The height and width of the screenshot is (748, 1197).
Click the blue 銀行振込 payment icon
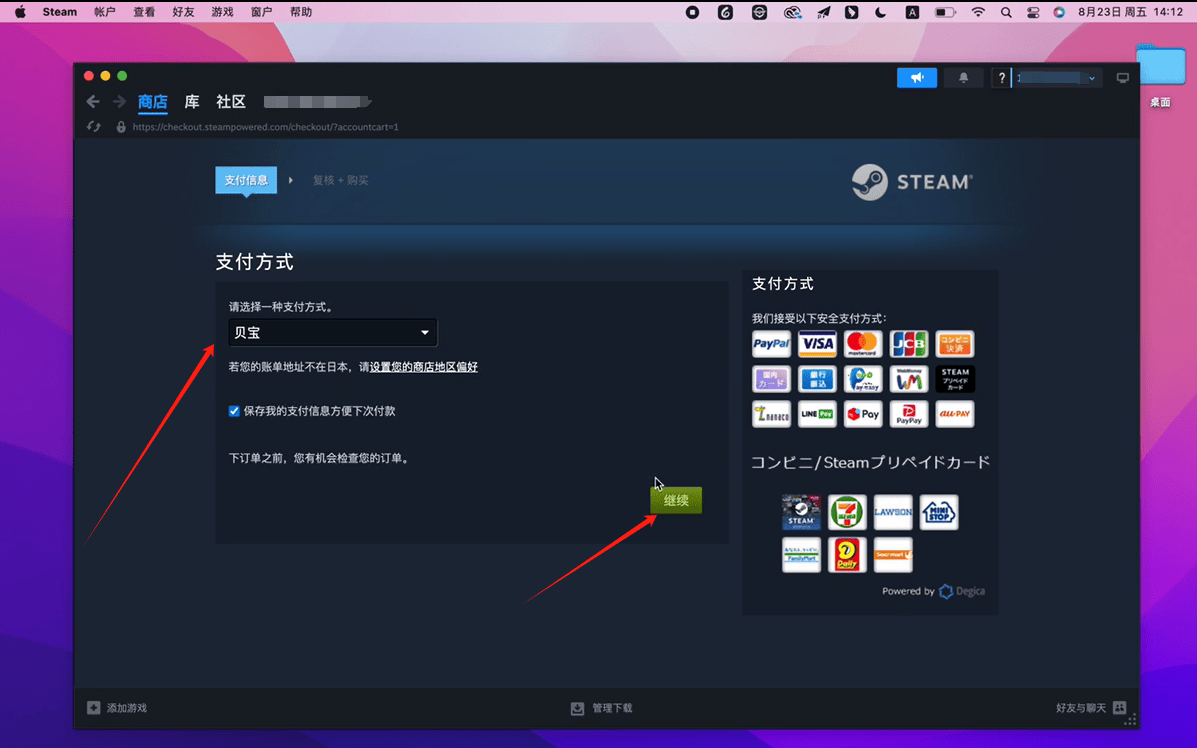coord(817,379)
